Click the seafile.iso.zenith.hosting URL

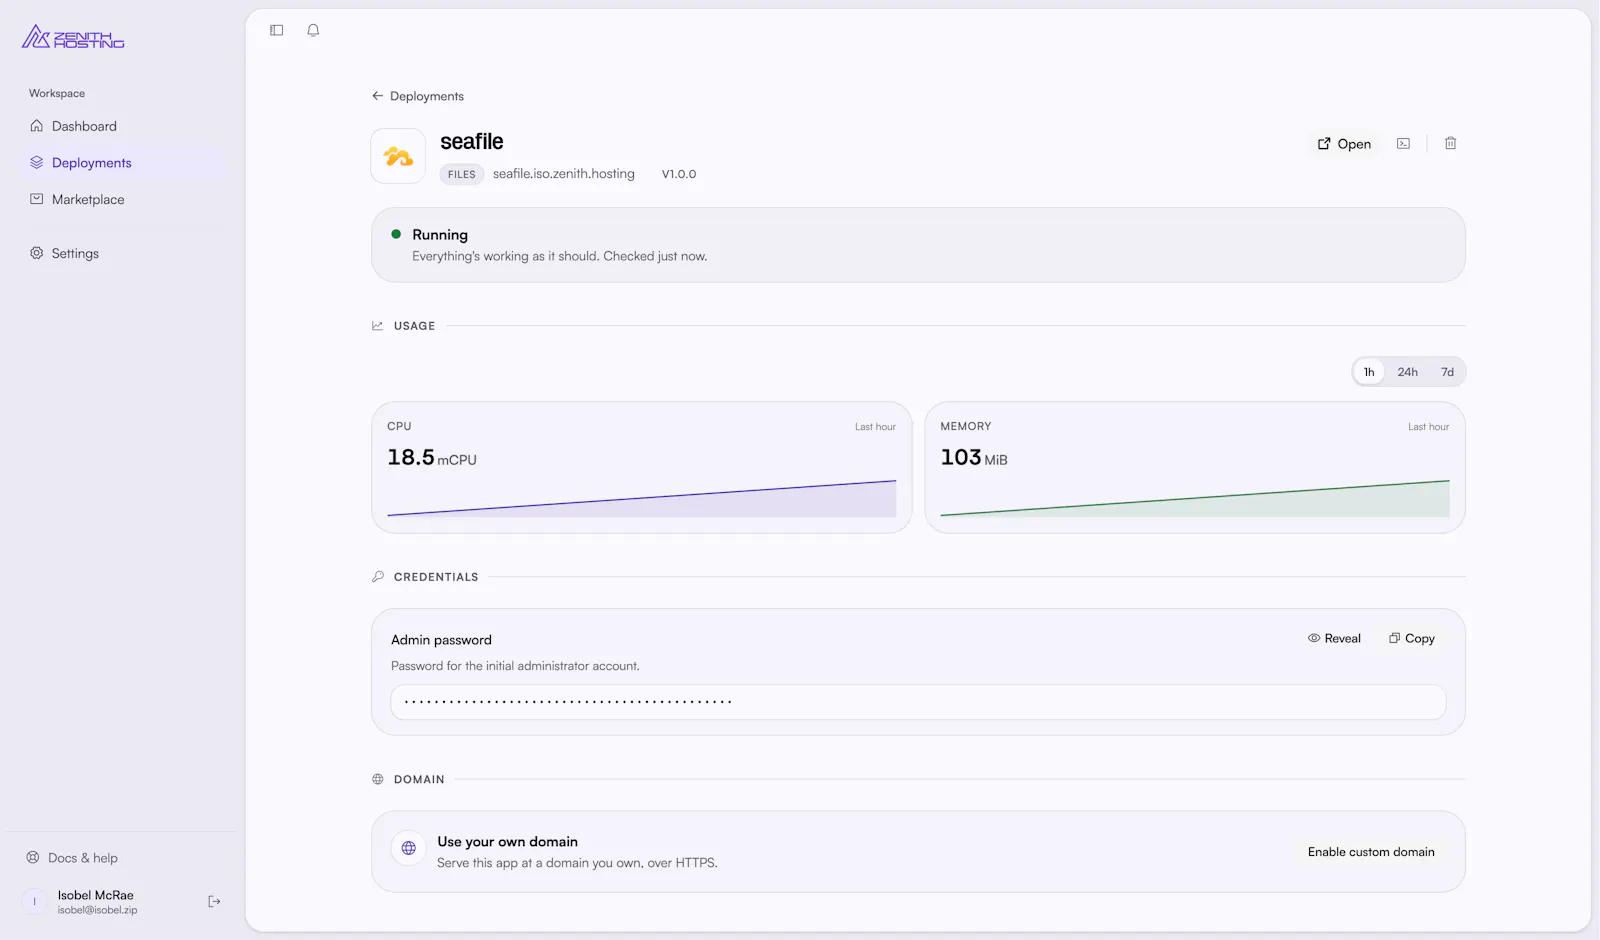564,174
